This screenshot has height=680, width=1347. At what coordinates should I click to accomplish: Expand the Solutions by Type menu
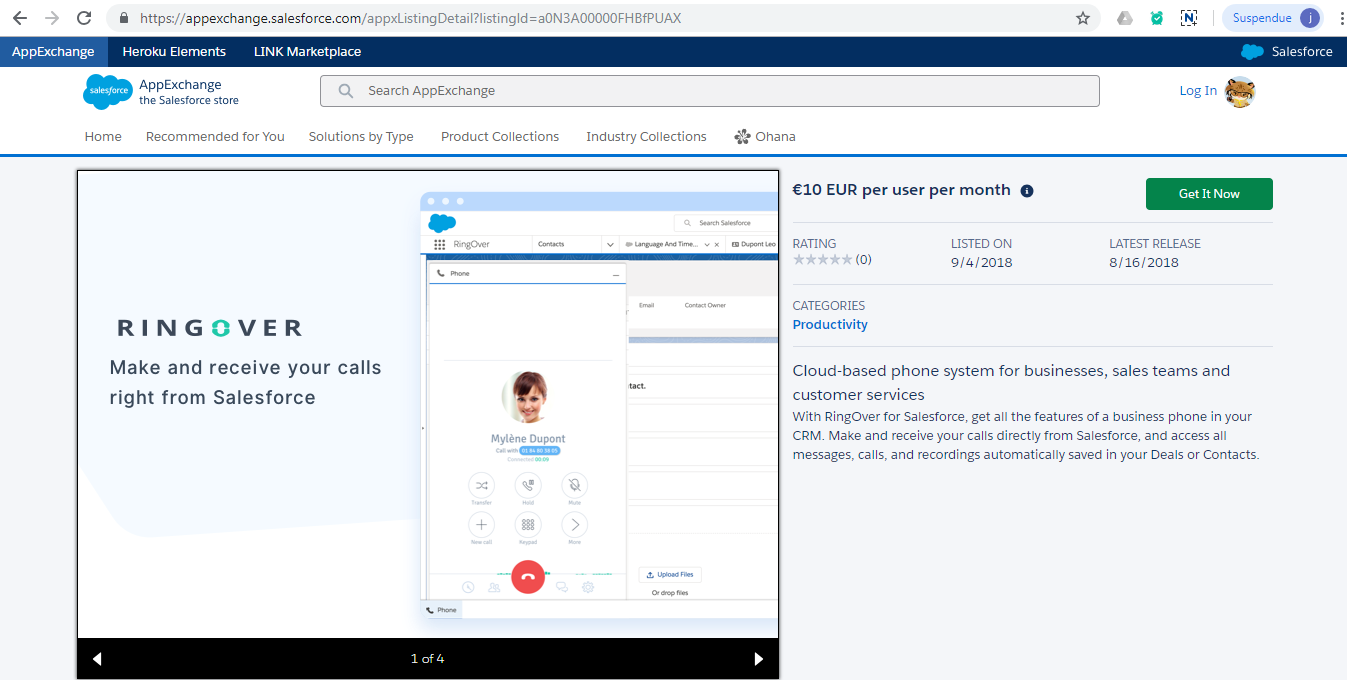[361, 137]
